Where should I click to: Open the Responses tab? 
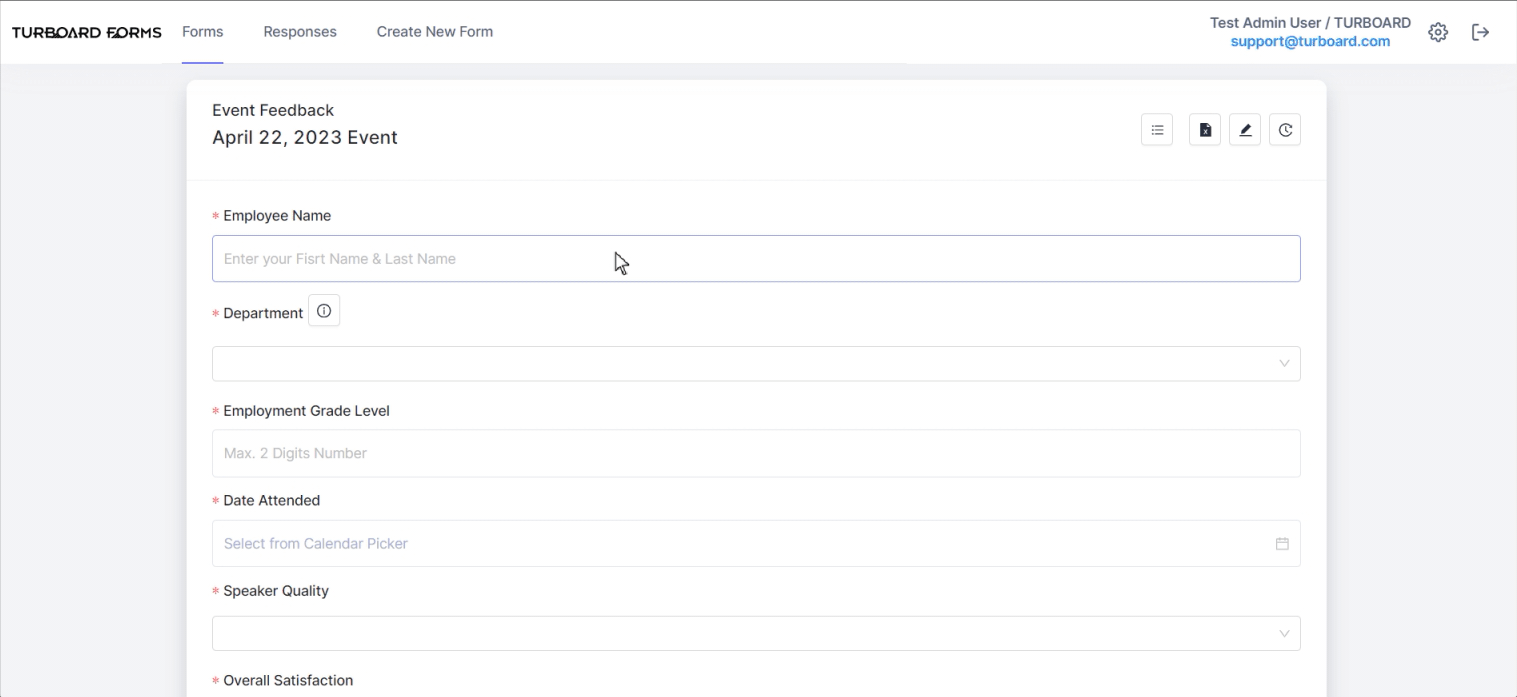pyautogui.click(x=300, y=32)
